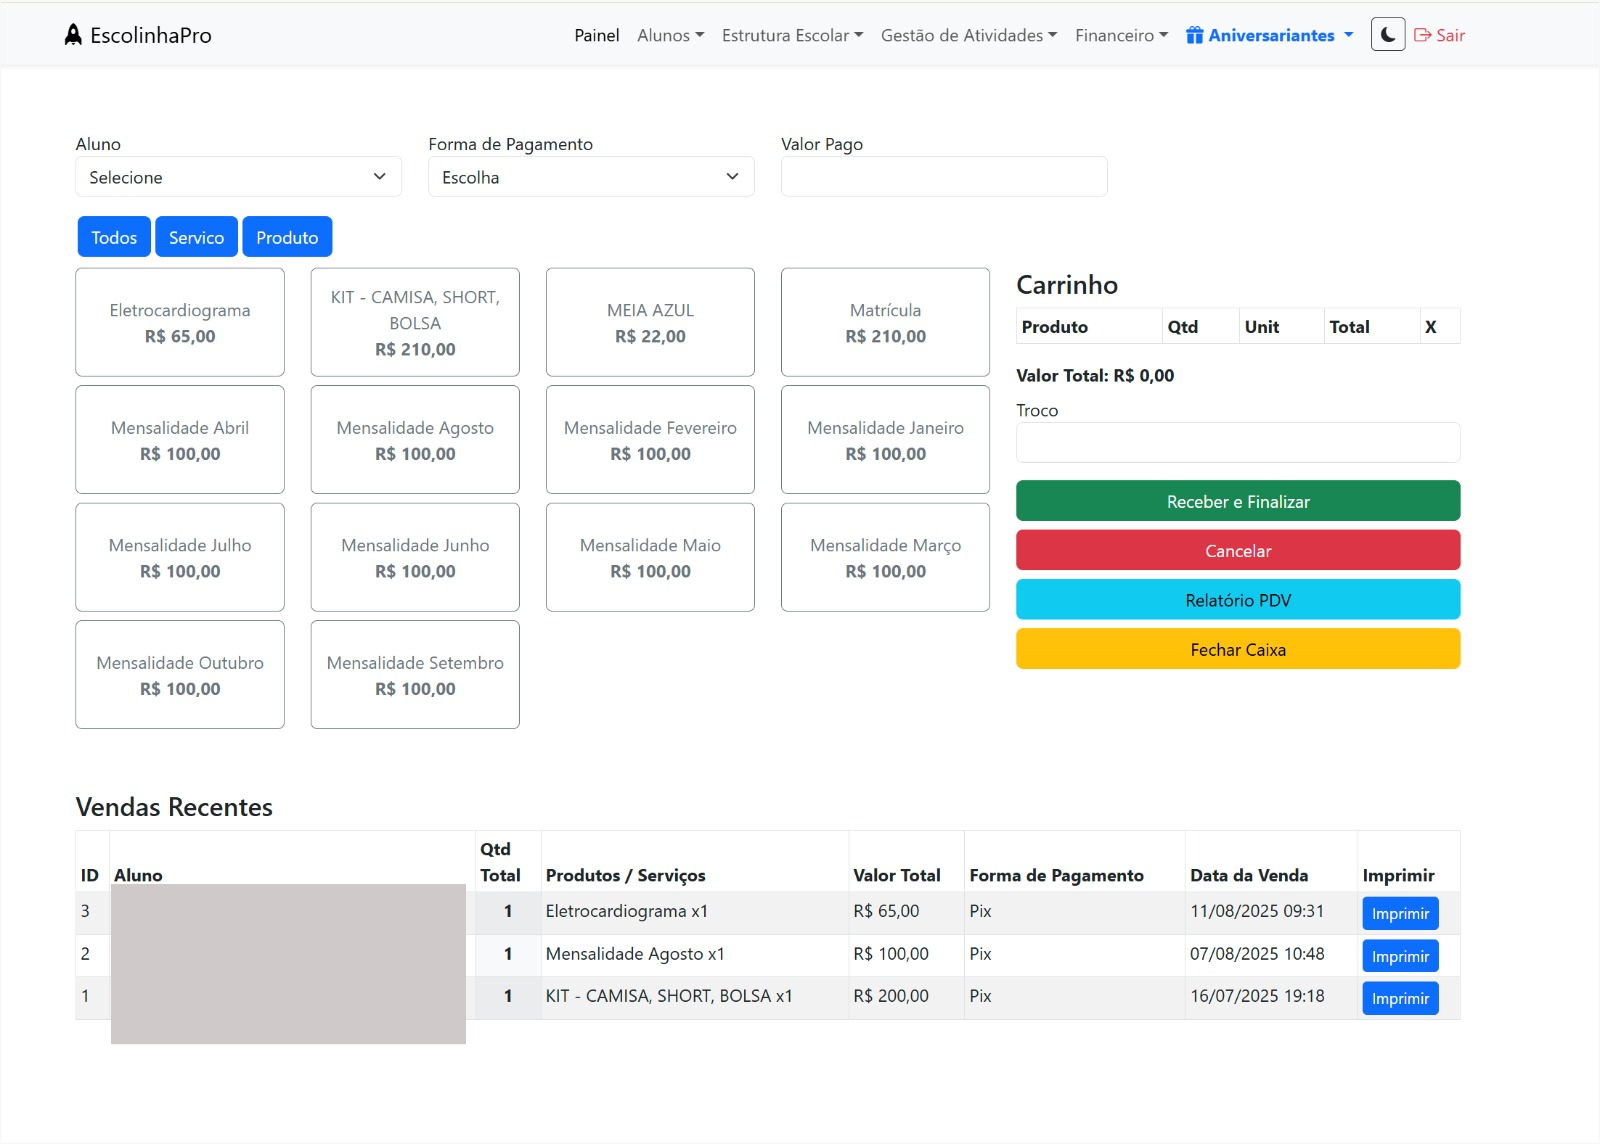Click the Valor Pago input field
1600x1144 pixels.
[x=943, y=177]
